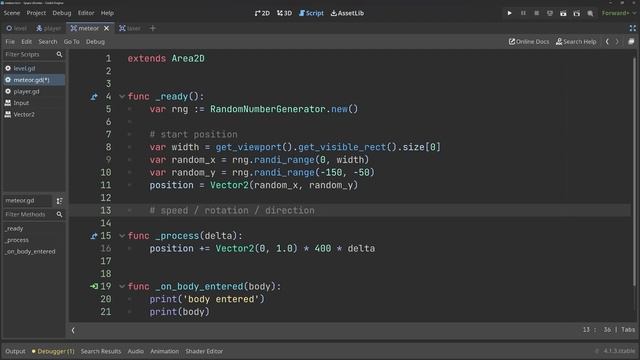The height and width of the screenshot is (360, 640).
Task: Open Vector2 documentation entry
Action: click(33, 114)
